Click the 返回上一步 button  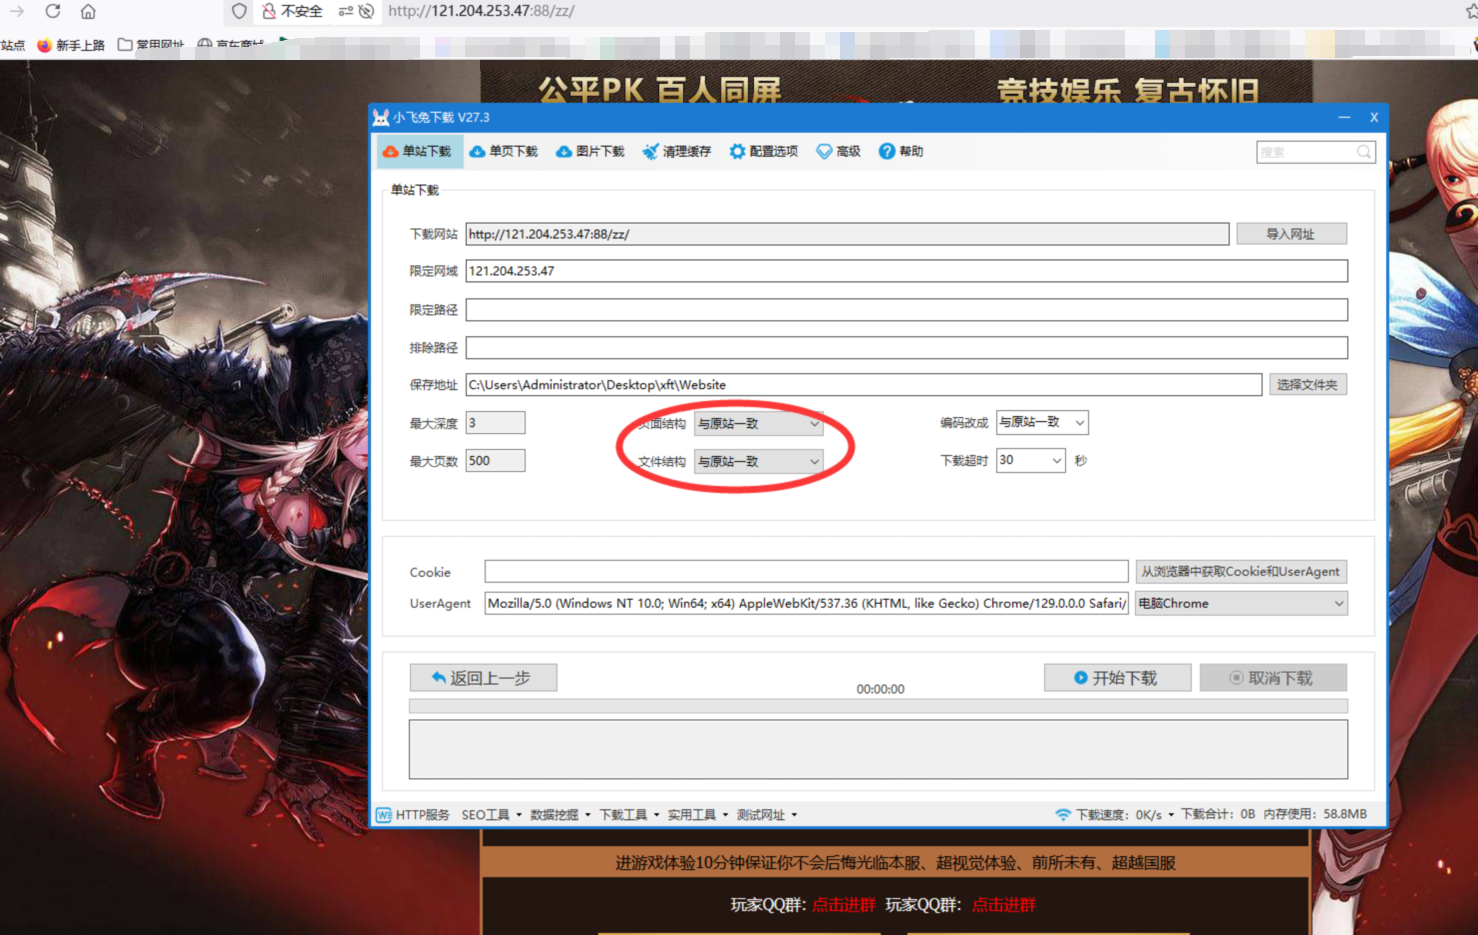click(x=483, y=678)
